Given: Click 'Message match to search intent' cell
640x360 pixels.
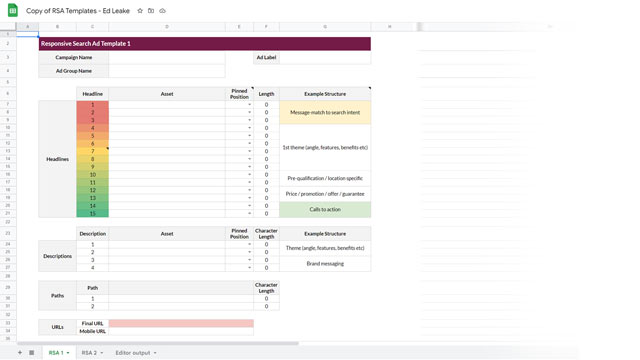Looking at the screenshot, I should coord(325,112).
